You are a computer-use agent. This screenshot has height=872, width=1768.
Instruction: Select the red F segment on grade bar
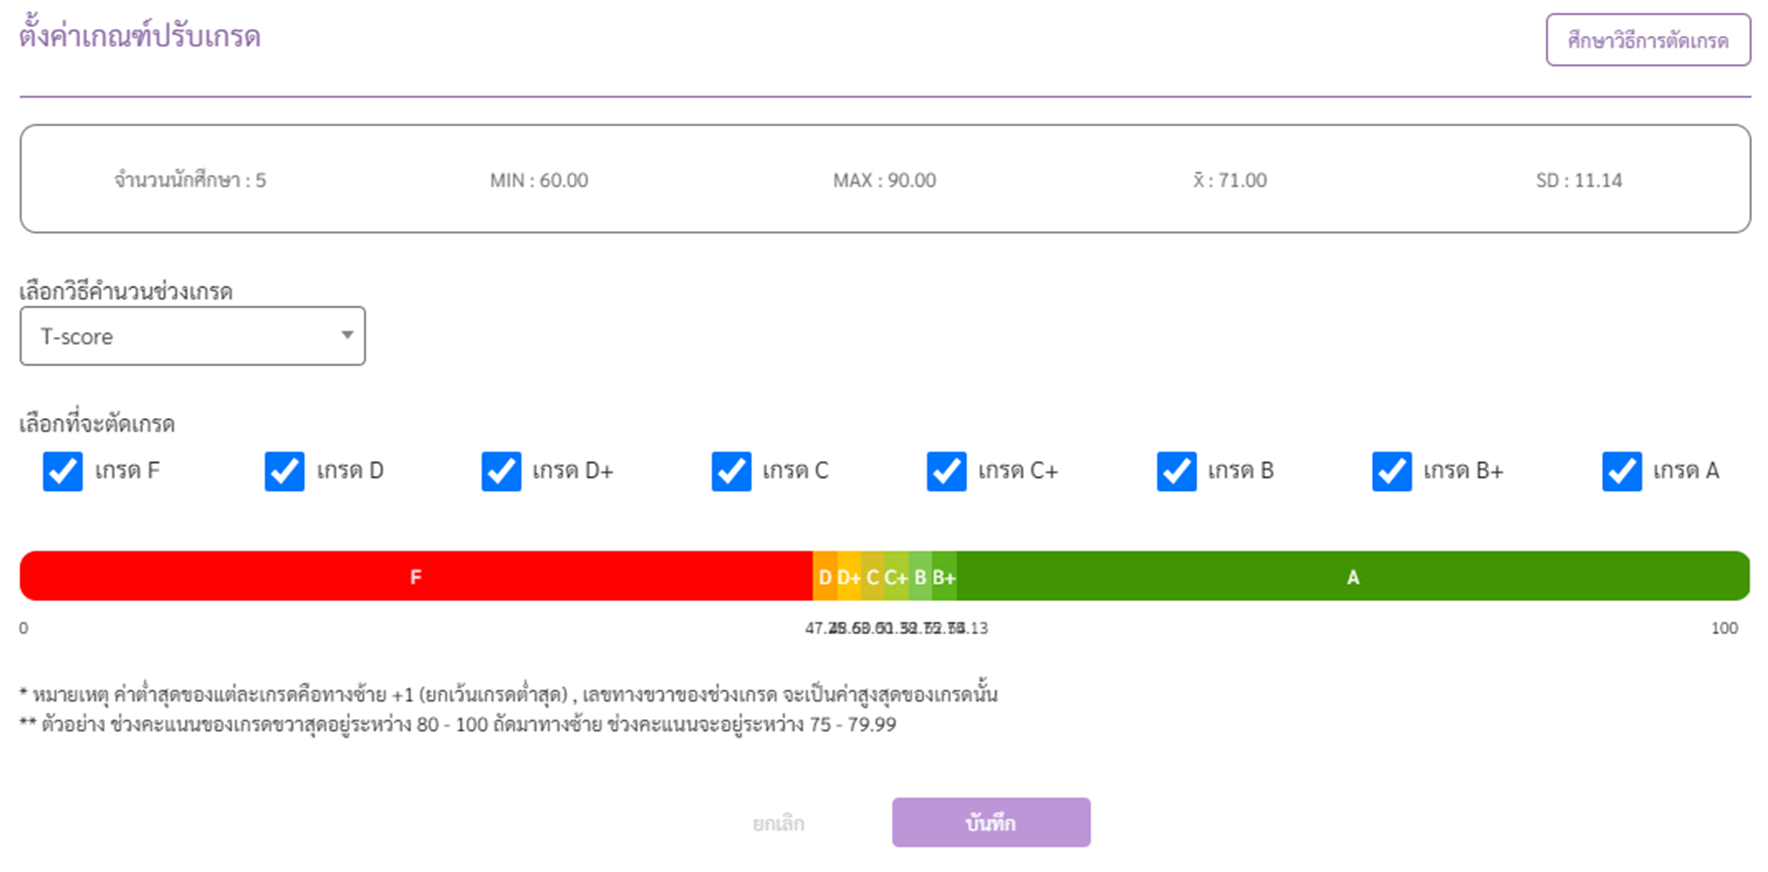pyautogui.click(x=416, y=576)
